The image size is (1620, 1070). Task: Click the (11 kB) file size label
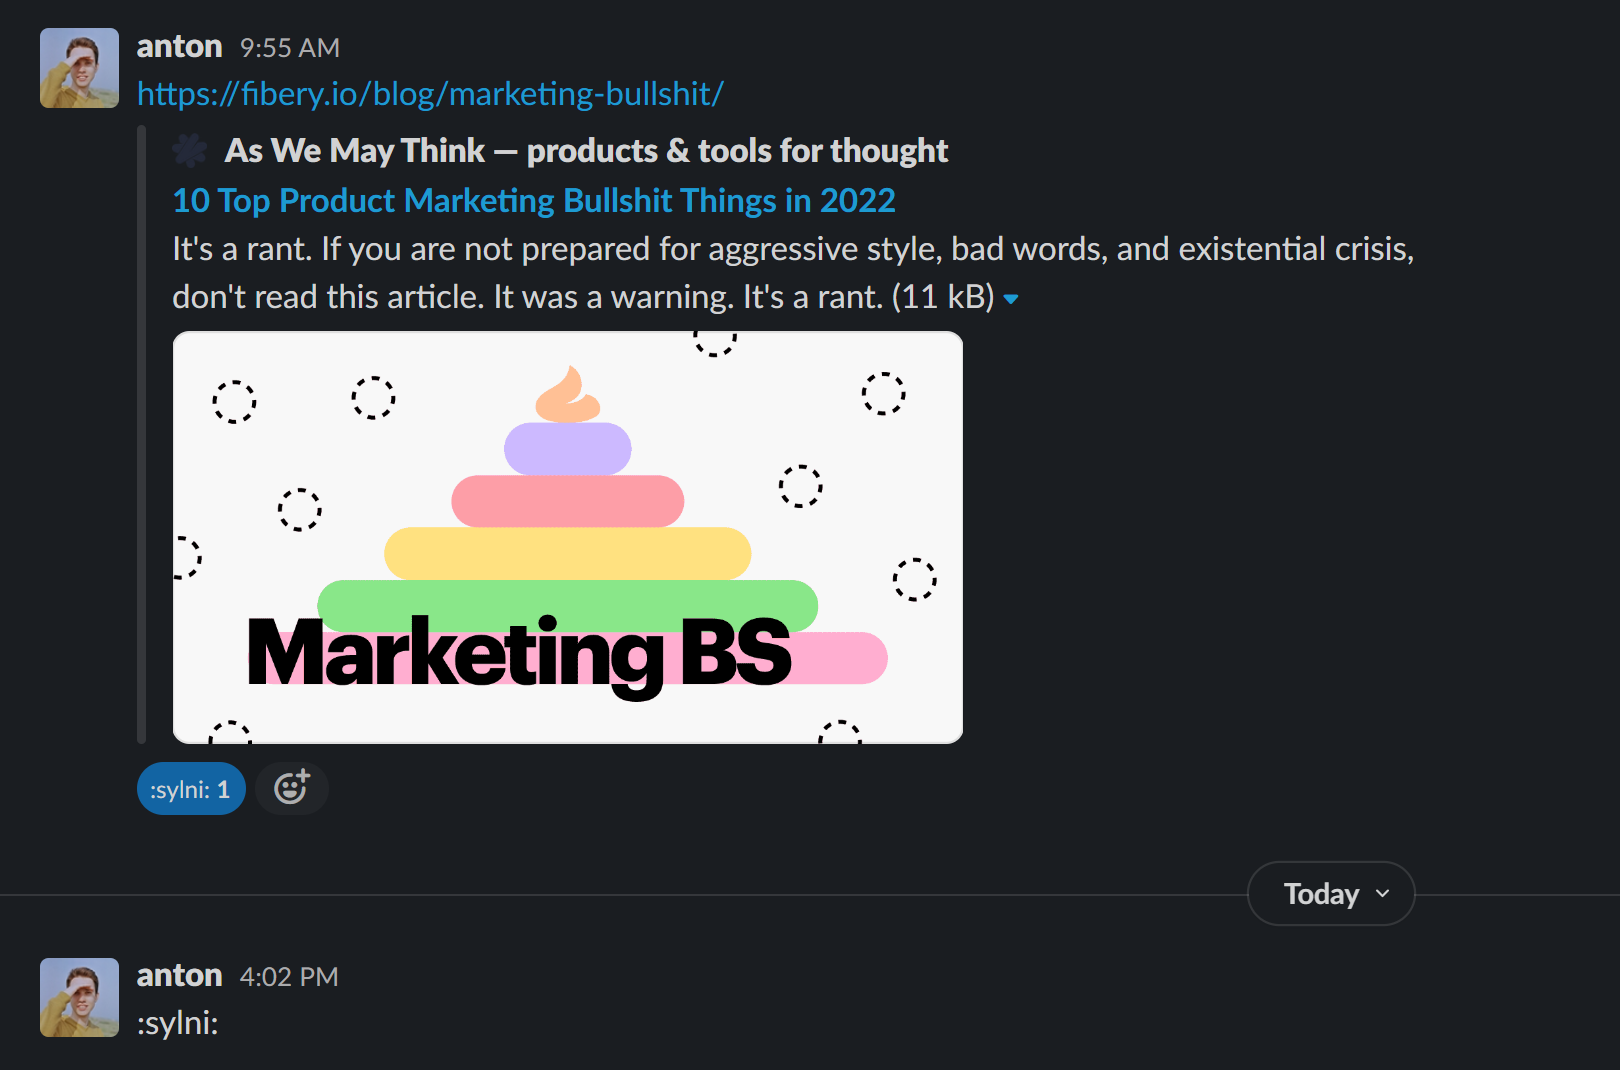943,297
